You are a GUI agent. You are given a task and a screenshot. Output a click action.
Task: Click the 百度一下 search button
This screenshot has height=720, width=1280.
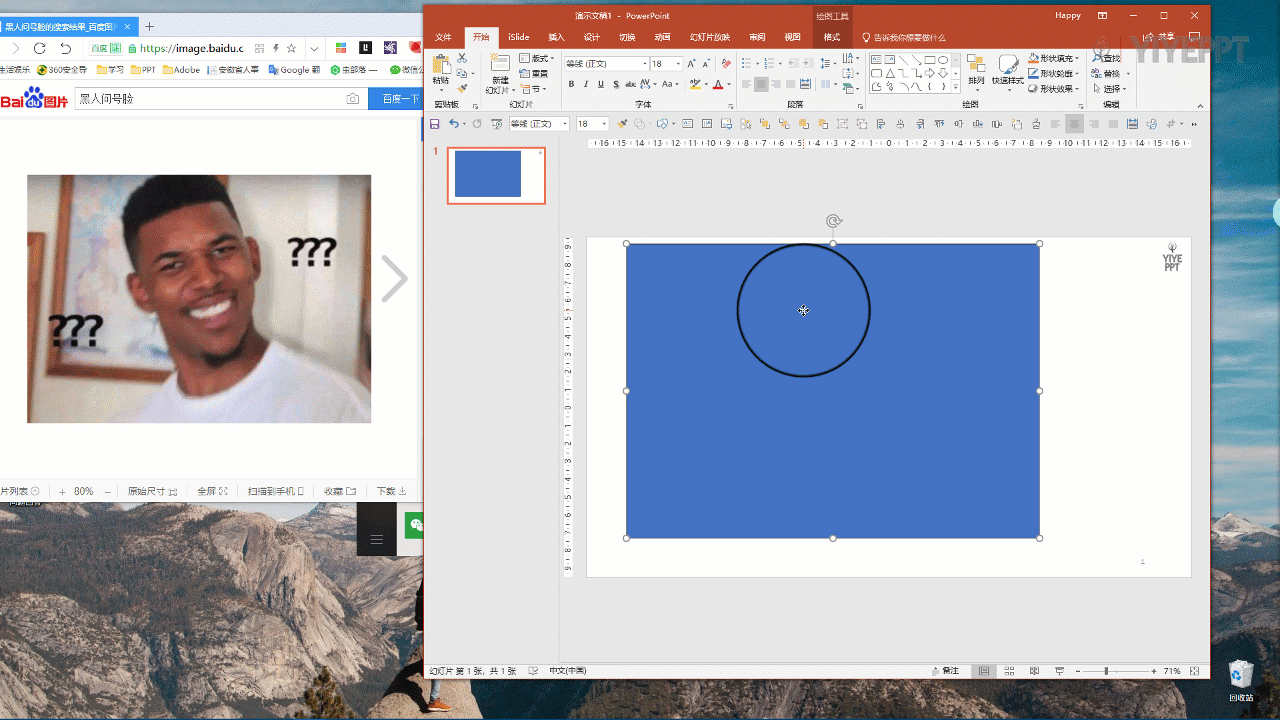click(x=394, y=99)
